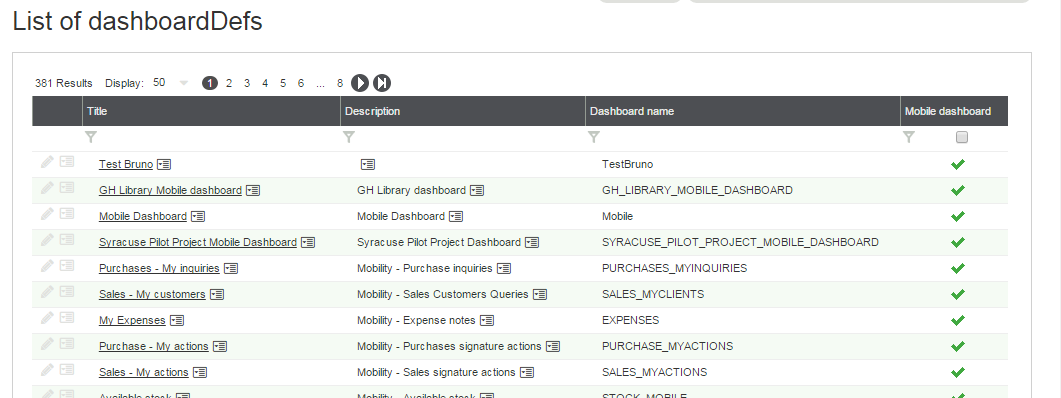
Task: Open menu icon next to GH Library Mobile dashboard title
Action: coord(252,191)
